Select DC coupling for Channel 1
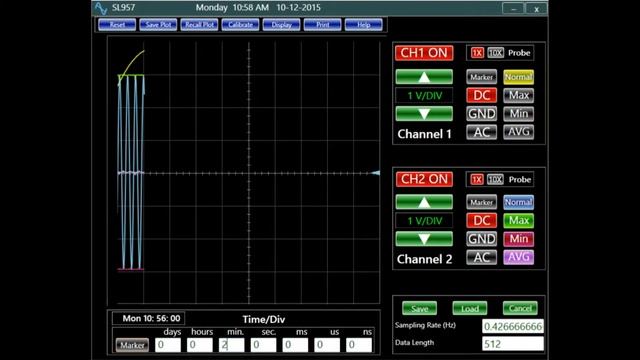The width and height of the screenshot is (640, 360). (x=482, y=96)
